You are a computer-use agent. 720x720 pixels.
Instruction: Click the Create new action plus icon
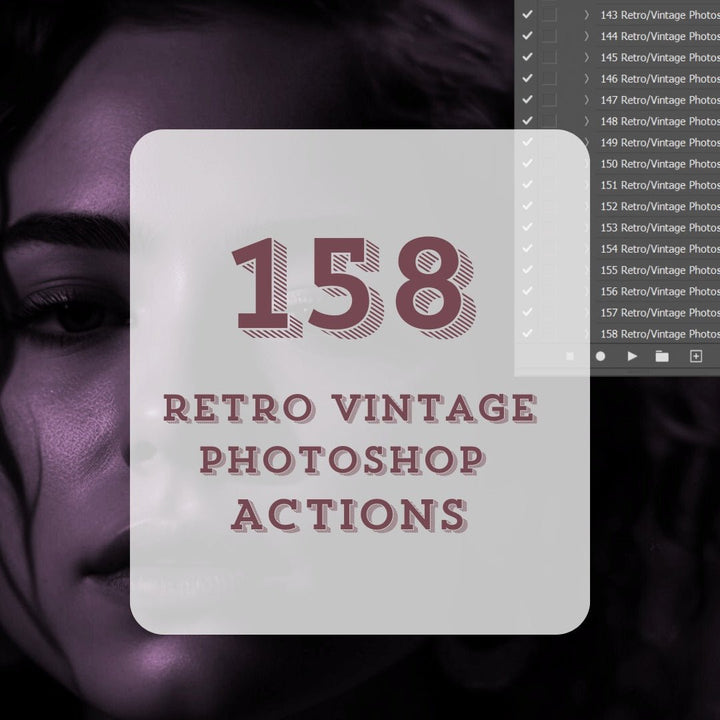[696, 356]
